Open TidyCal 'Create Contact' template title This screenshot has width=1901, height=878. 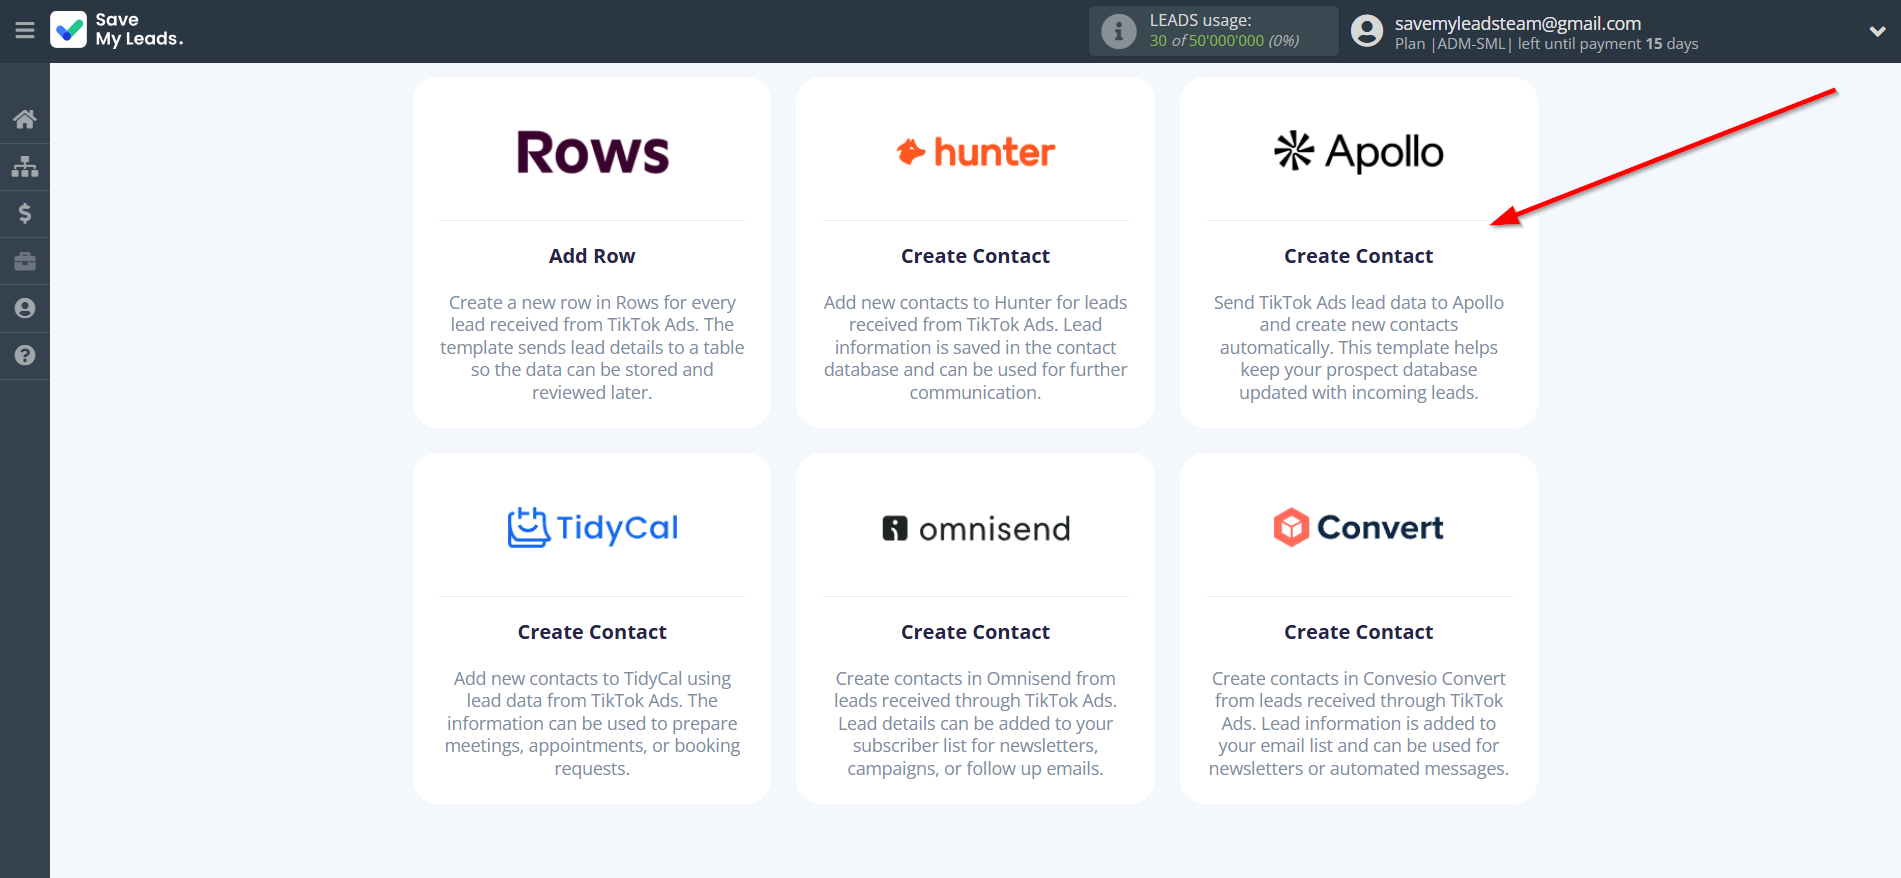[x=592, y=632]
